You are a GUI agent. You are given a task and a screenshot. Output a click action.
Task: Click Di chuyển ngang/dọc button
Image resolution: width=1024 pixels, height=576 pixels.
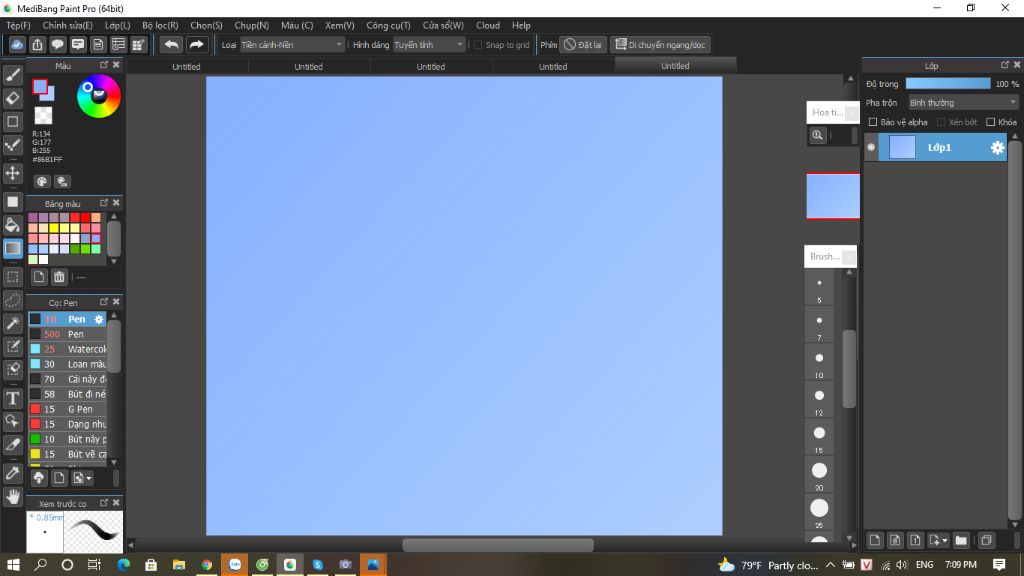pos(660,44)
